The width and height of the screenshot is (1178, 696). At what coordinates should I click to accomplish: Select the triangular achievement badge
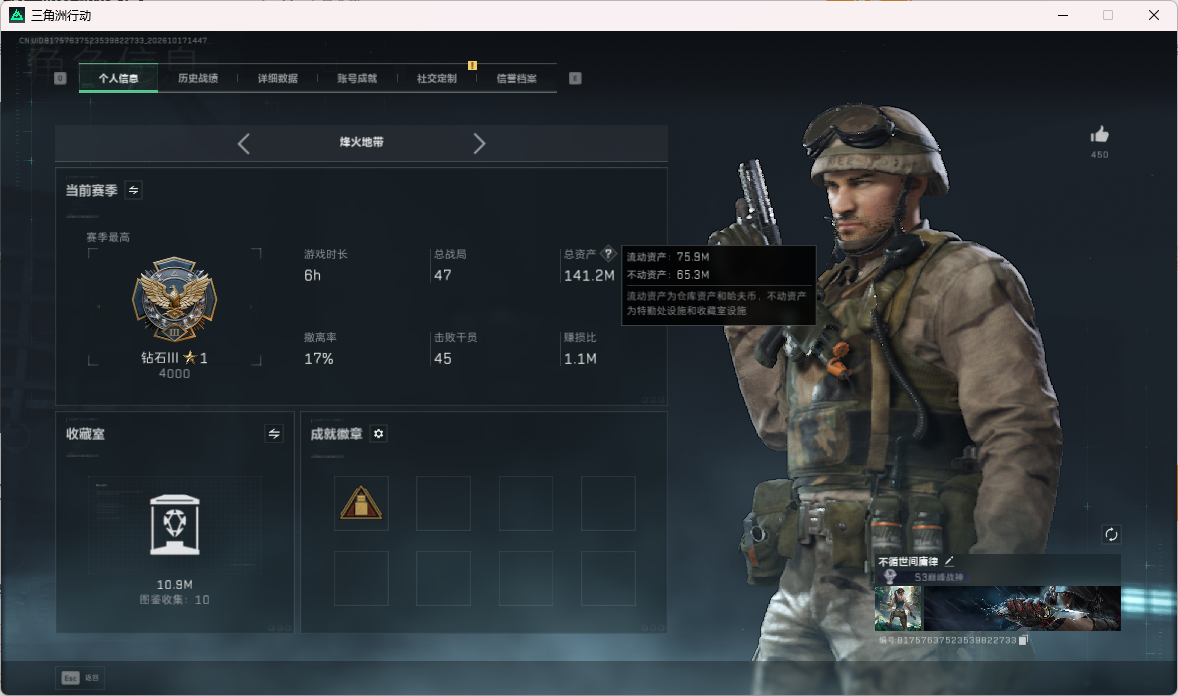(361, 503)
